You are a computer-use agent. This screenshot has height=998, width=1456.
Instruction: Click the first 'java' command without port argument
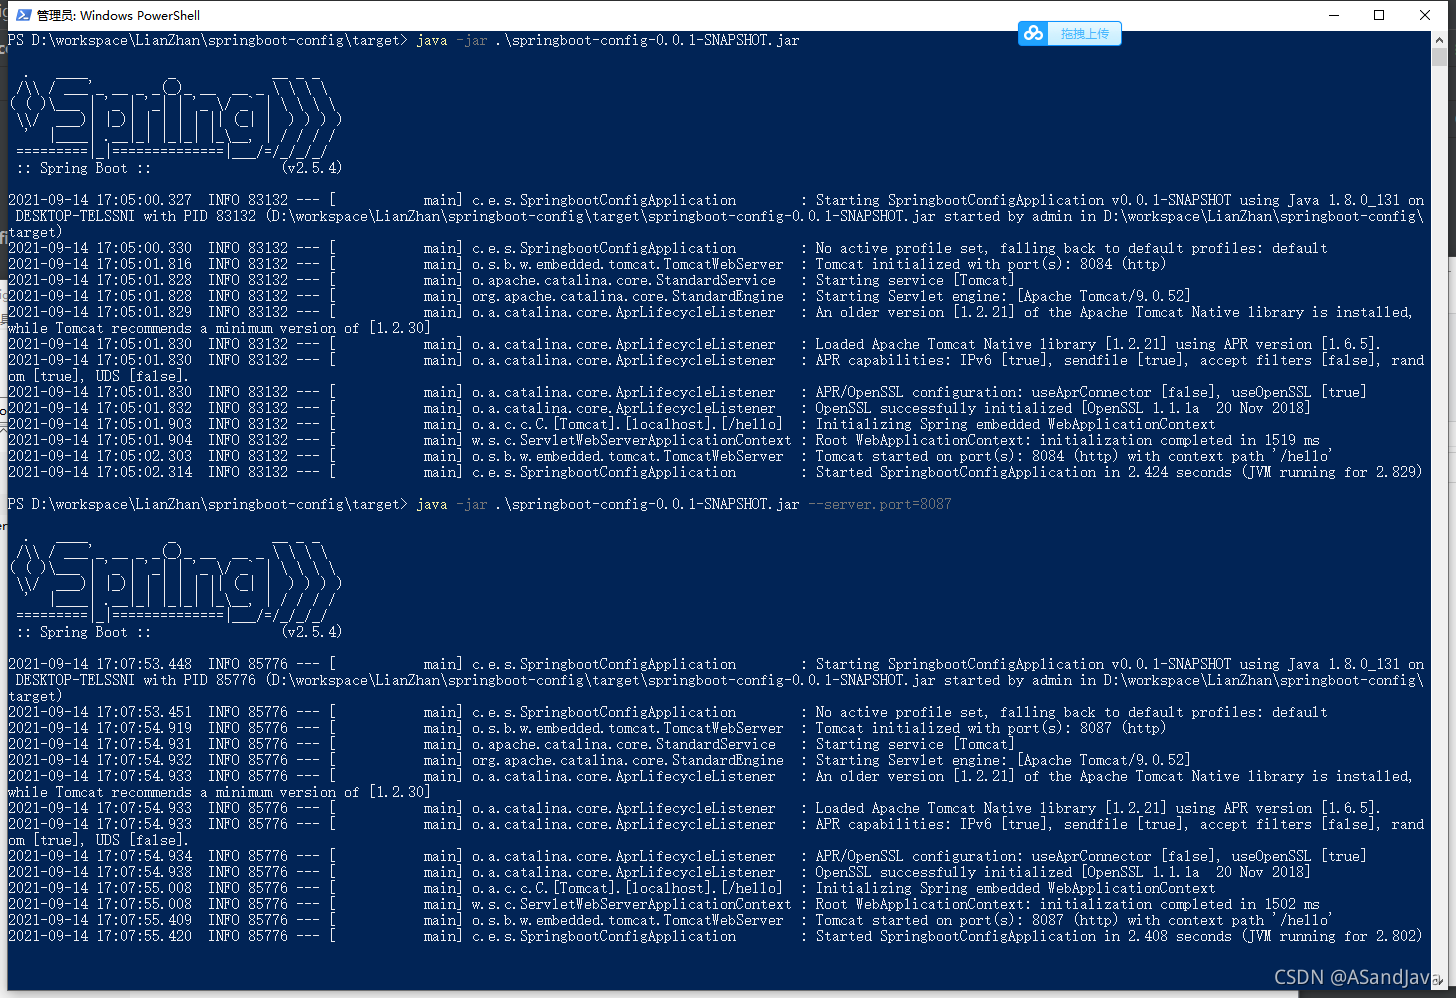coord(432,40)
